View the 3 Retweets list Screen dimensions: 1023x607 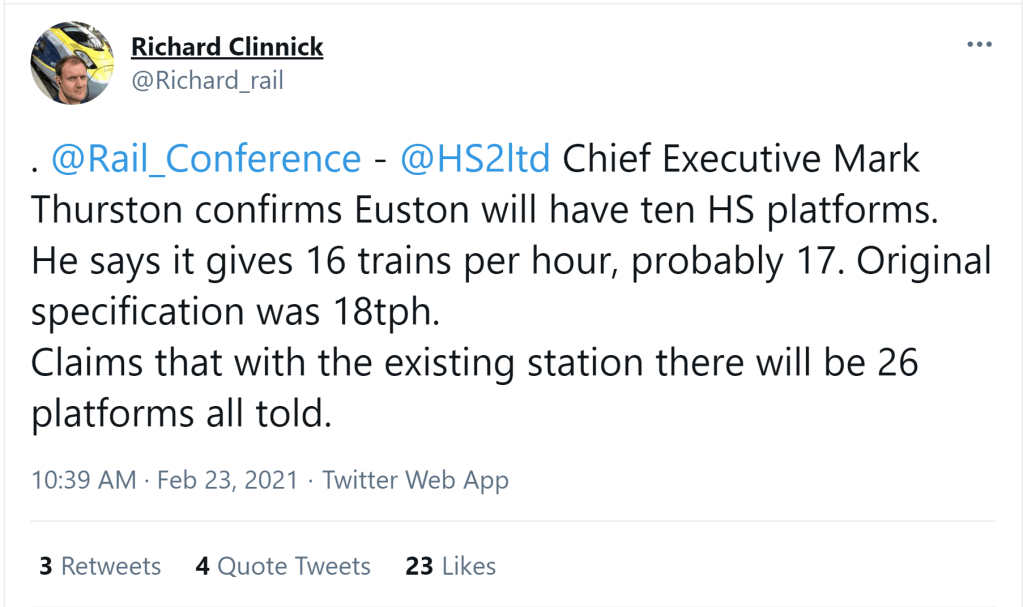click(x=100, y=566)
